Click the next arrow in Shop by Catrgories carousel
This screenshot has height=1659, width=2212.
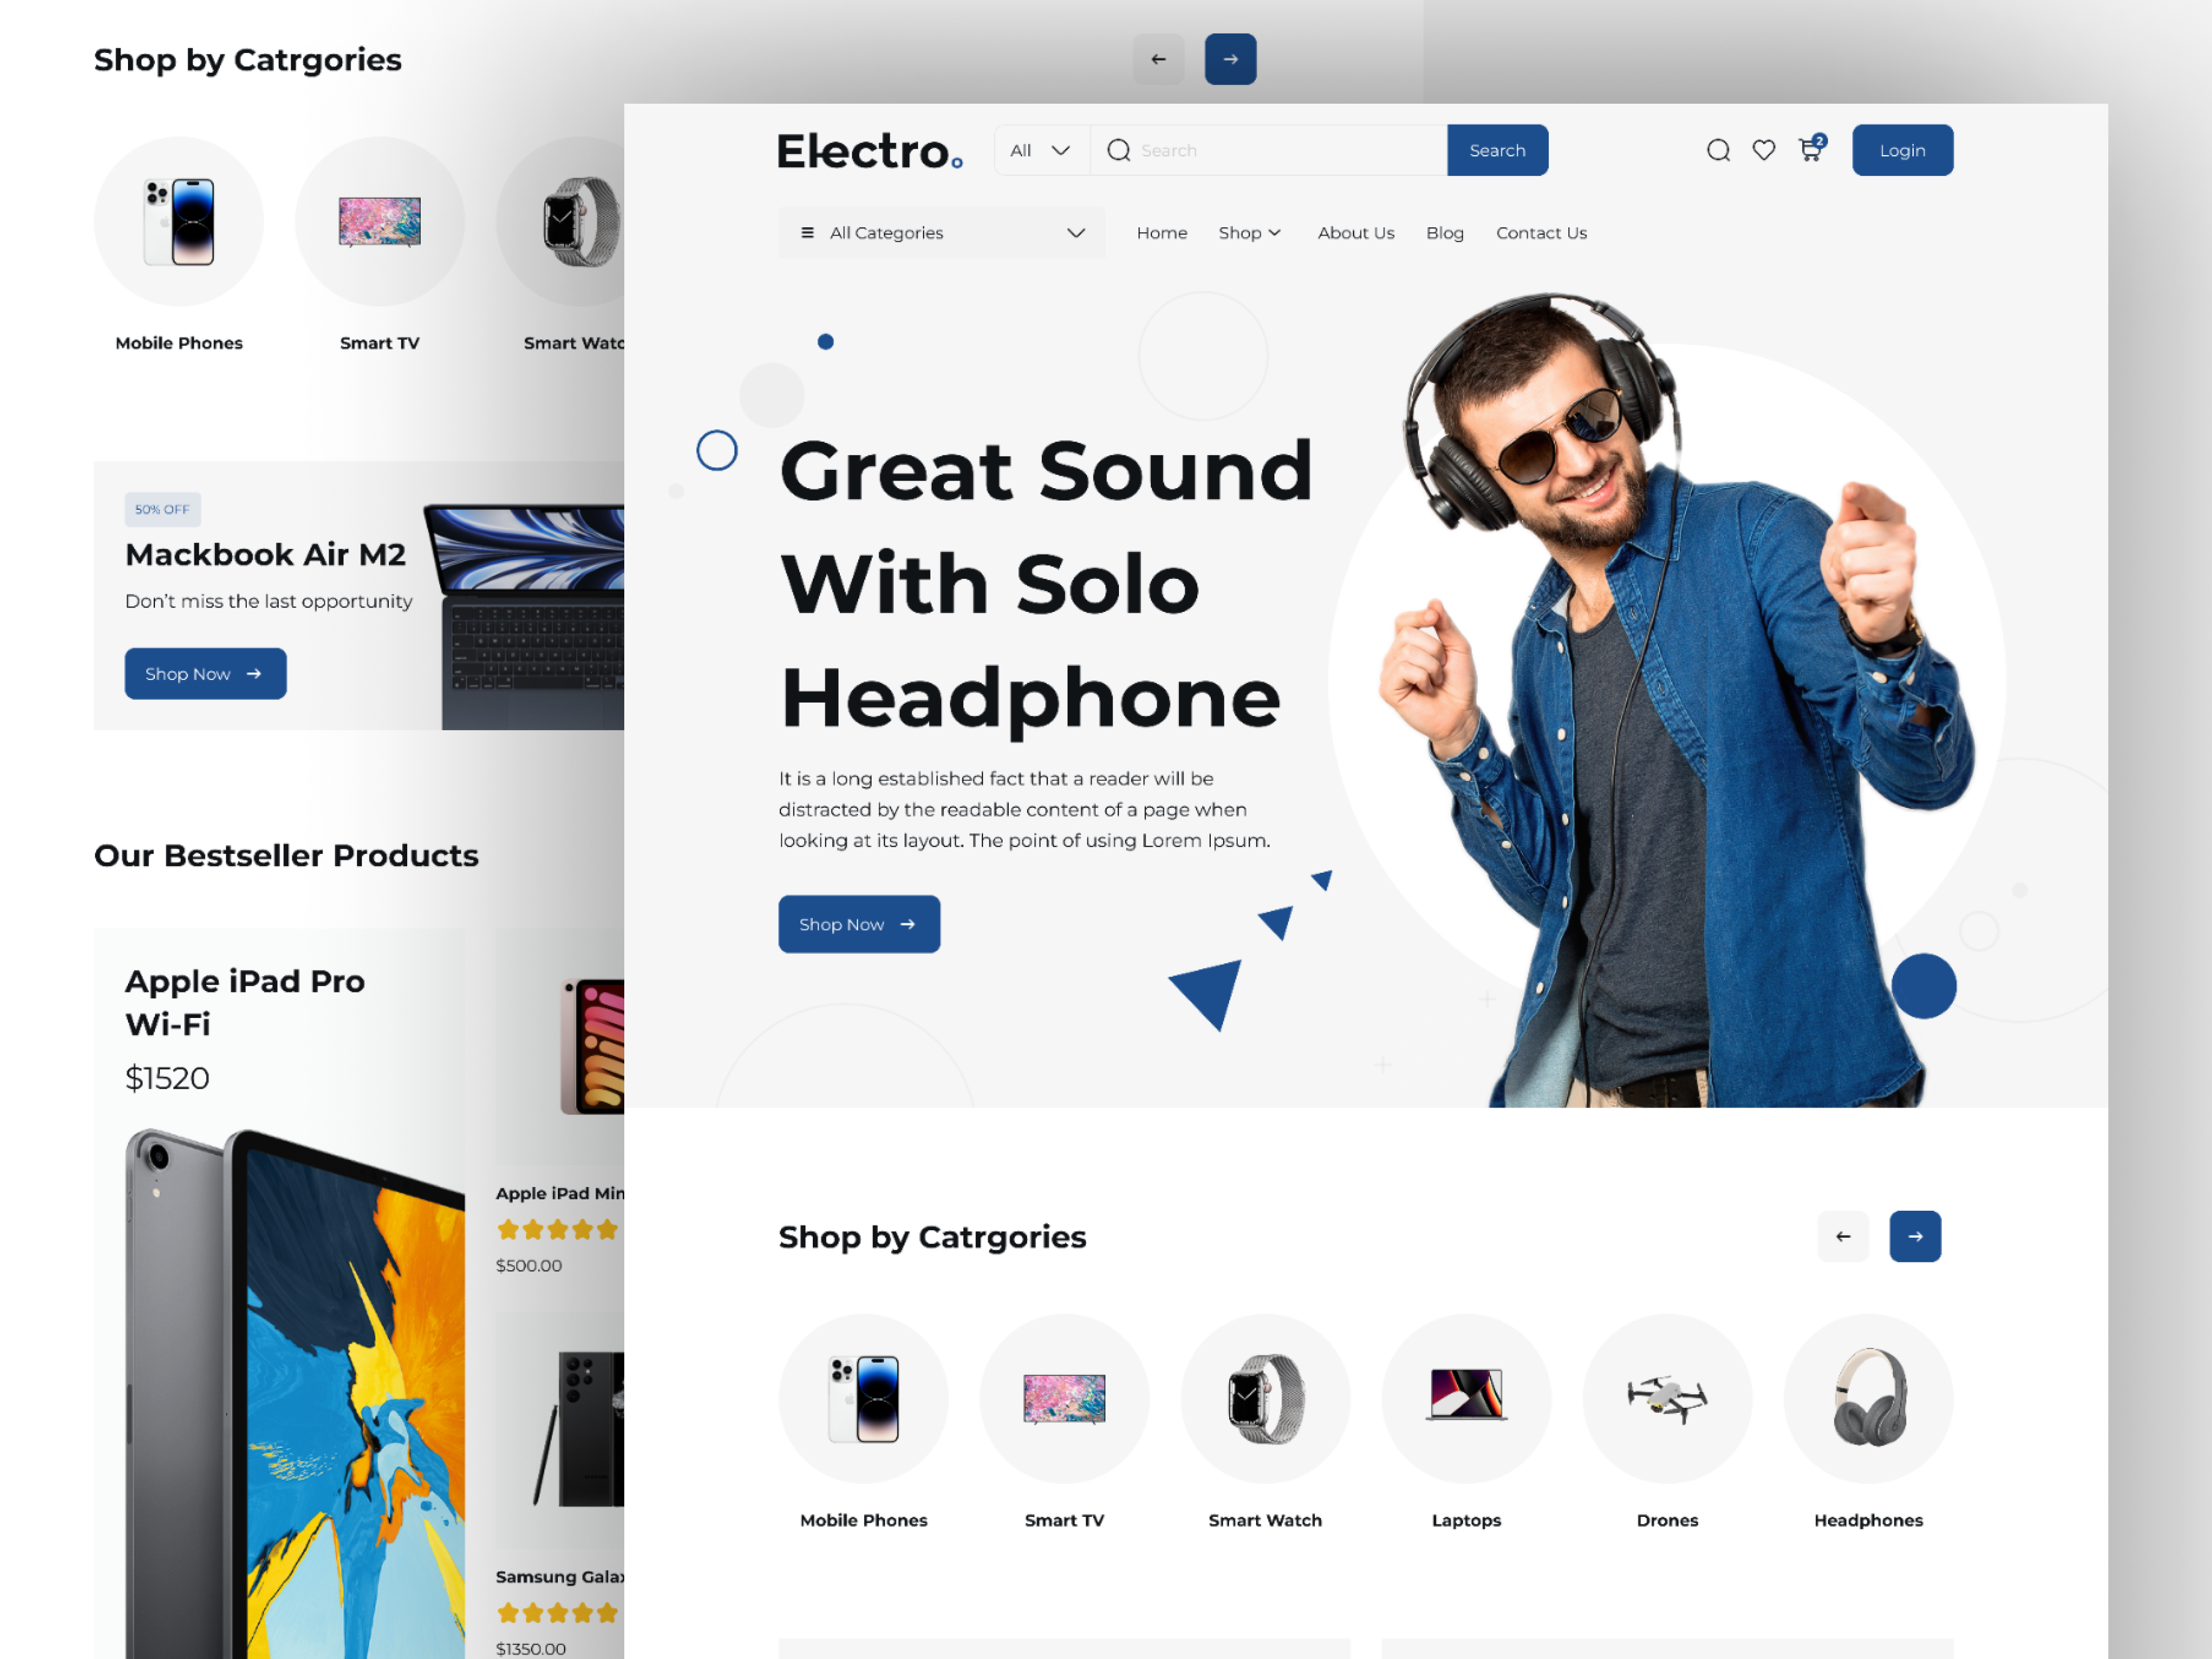(x=1915, y=1236)
